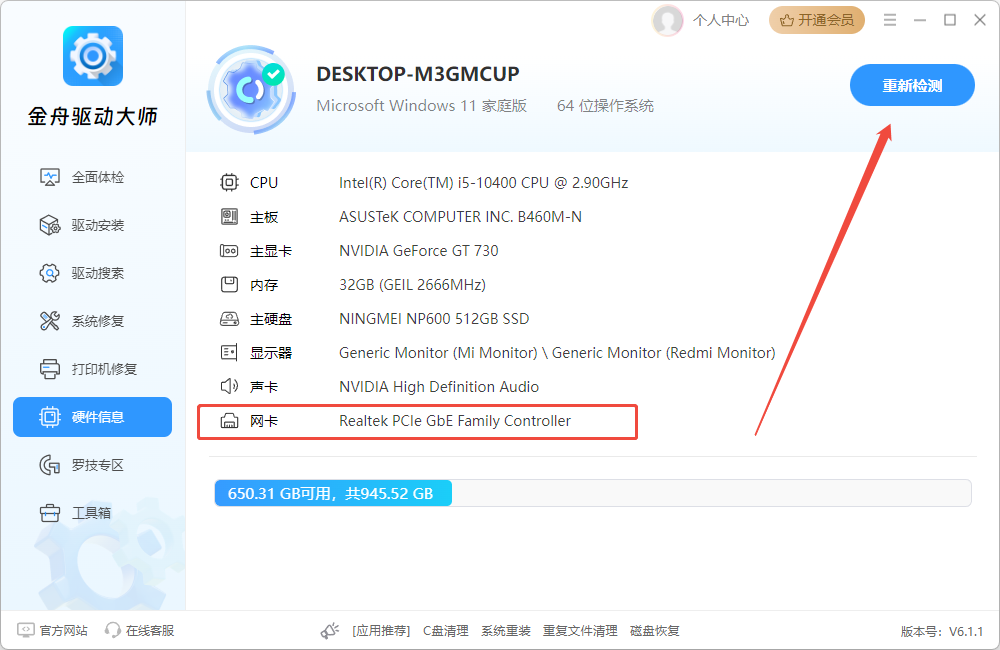Select ASUSTeK COMPUTER INC. B460M-N text
The image size is (1000, 650).
(460, 217)
